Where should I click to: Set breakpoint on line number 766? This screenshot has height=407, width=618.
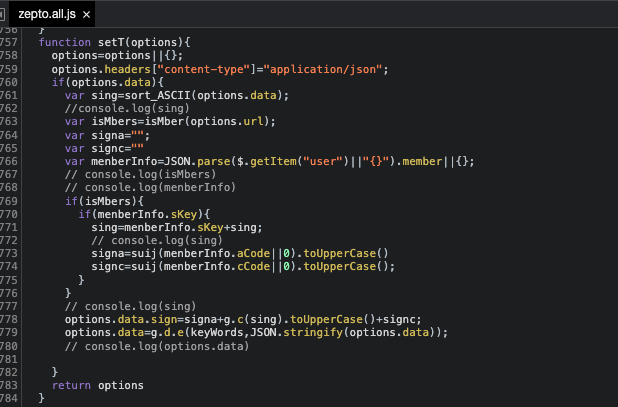(x=9, y=161)
